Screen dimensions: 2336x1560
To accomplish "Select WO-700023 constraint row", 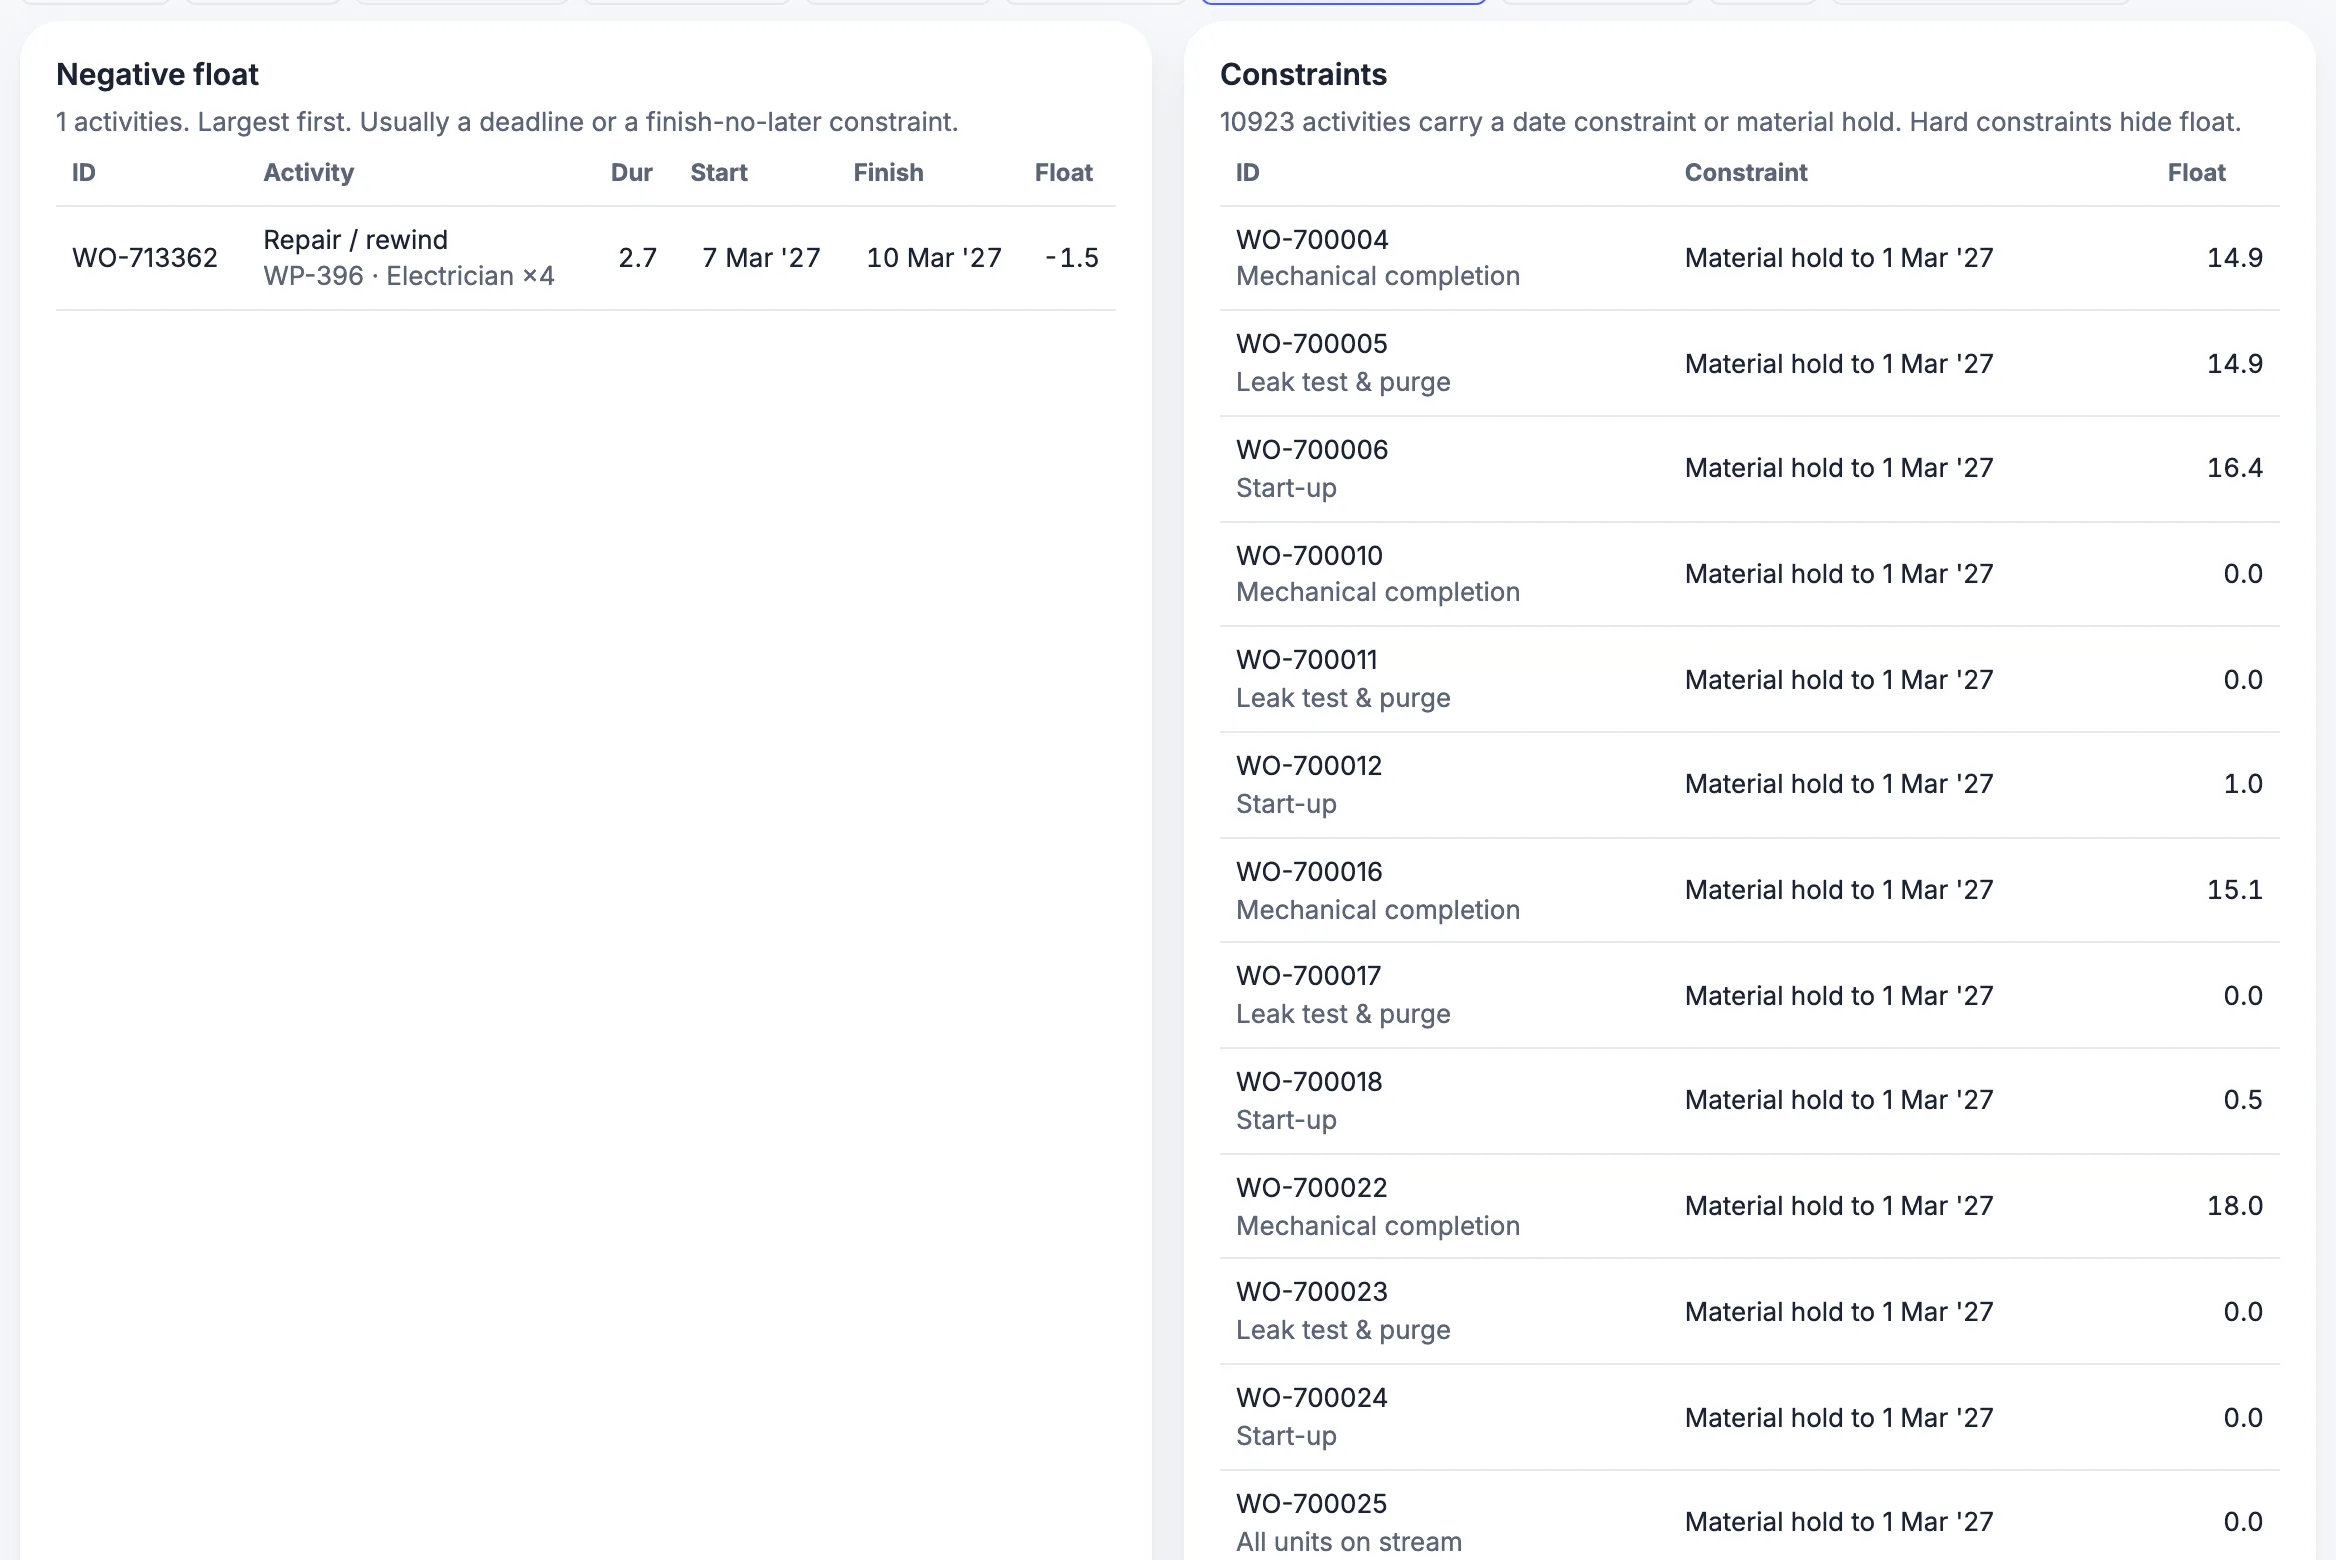I will (x=1749, y=1311).
